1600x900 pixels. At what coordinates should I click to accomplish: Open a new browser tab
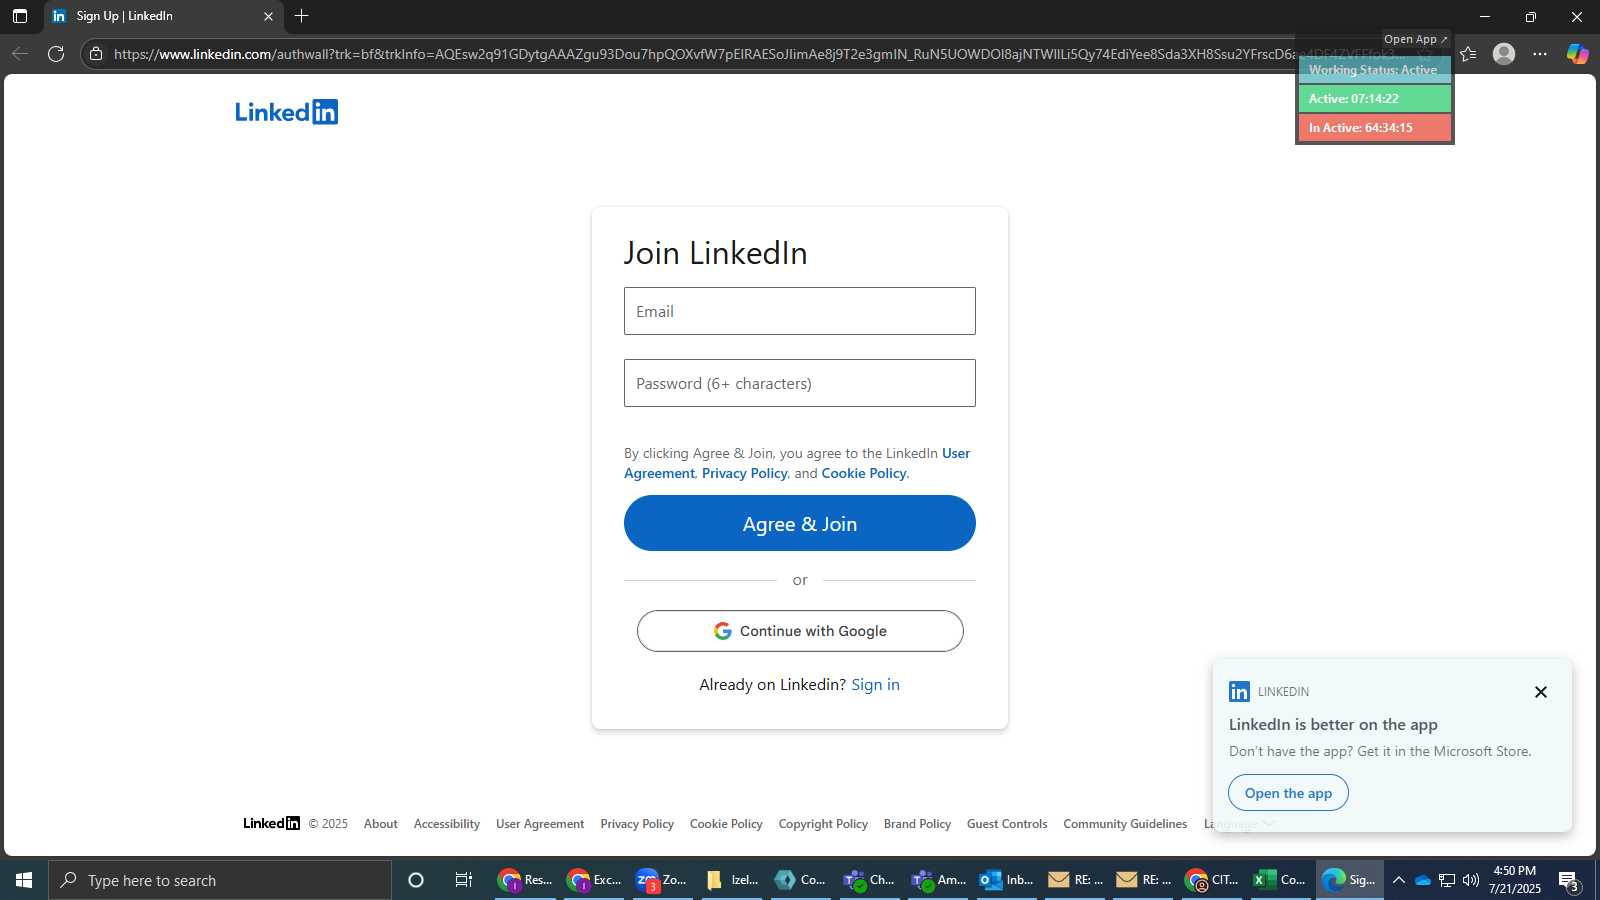(x=302, y=16)
